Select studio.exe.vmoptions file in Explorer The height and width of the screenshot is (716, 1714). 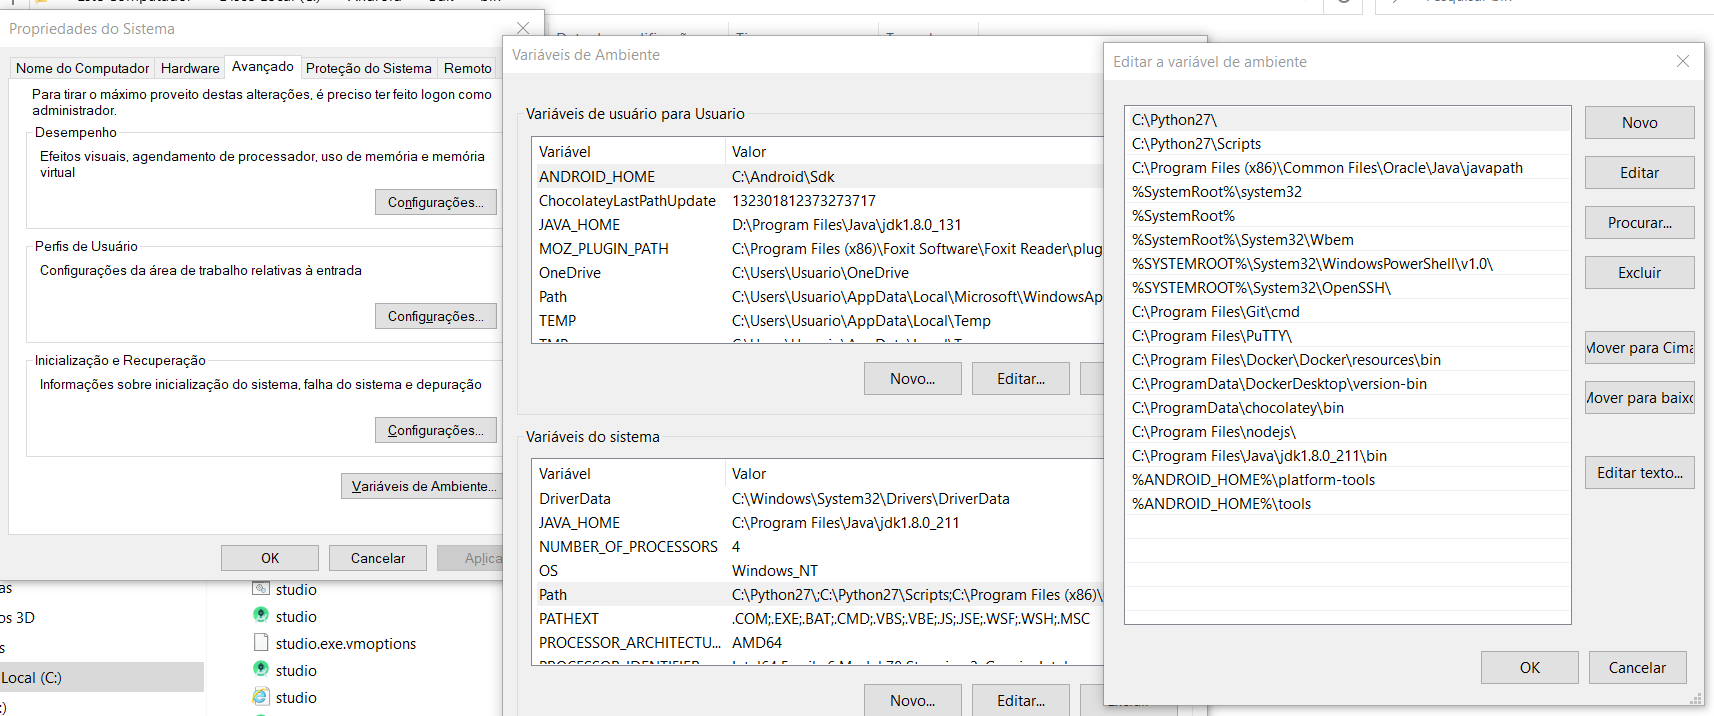point(335,644)
